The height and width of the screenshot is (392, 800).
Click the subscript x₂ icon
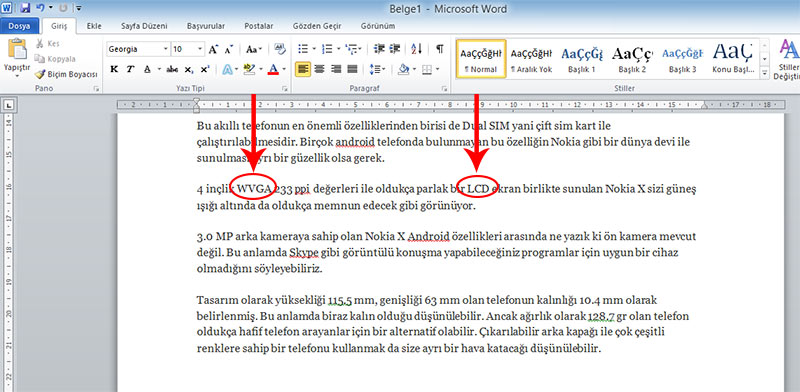point(189,69)
